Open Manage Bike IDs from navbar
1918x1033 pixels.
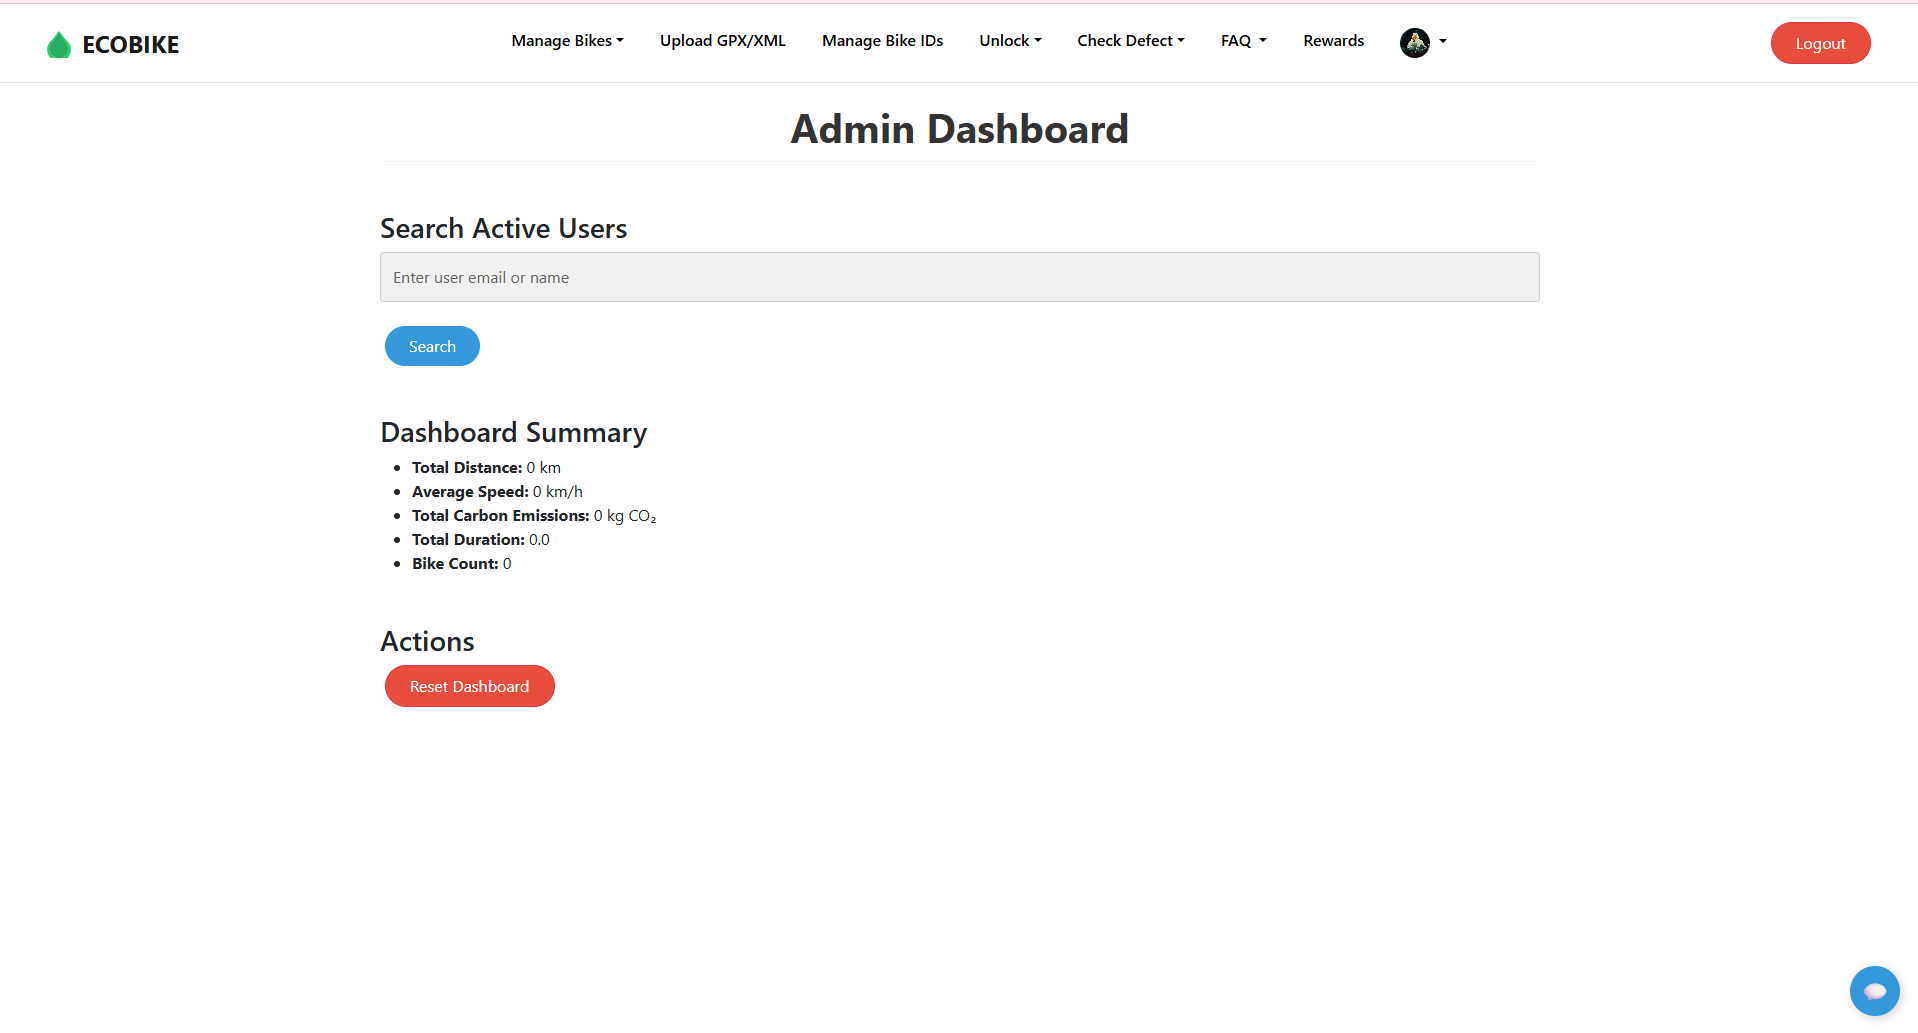coord(882,41)
